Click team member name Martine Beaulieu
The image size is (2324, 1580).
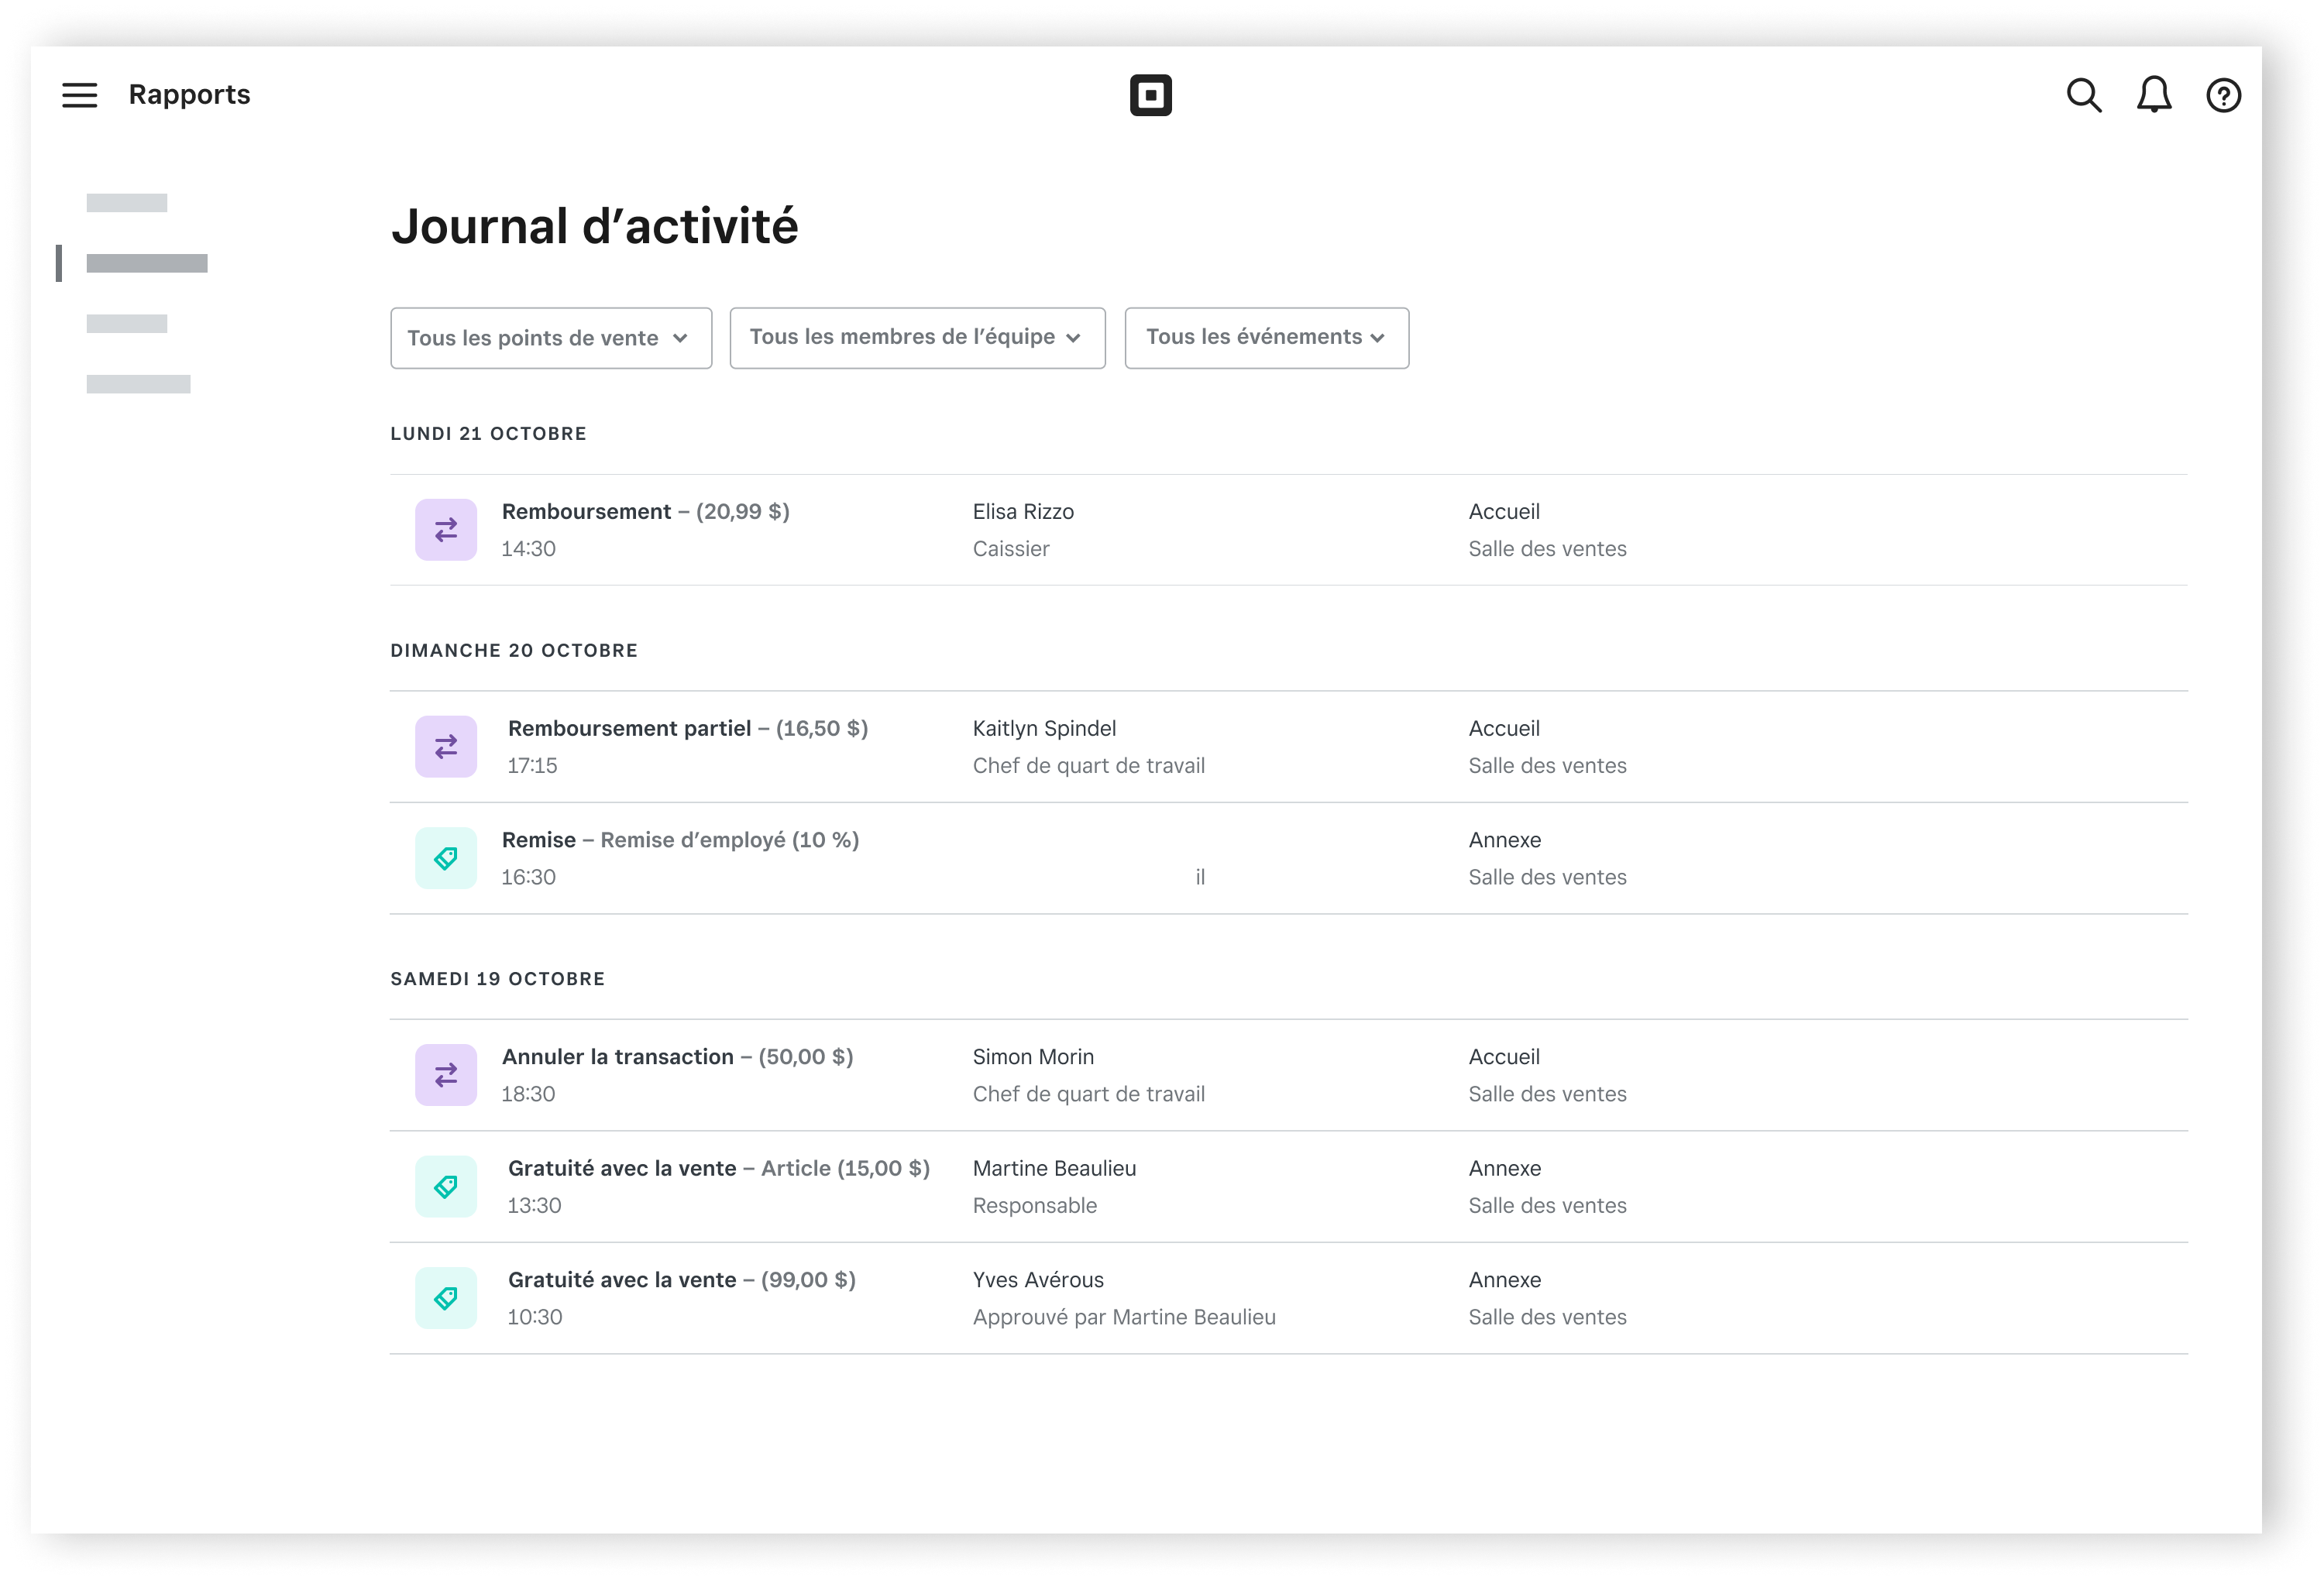tap(1054, 1168)
